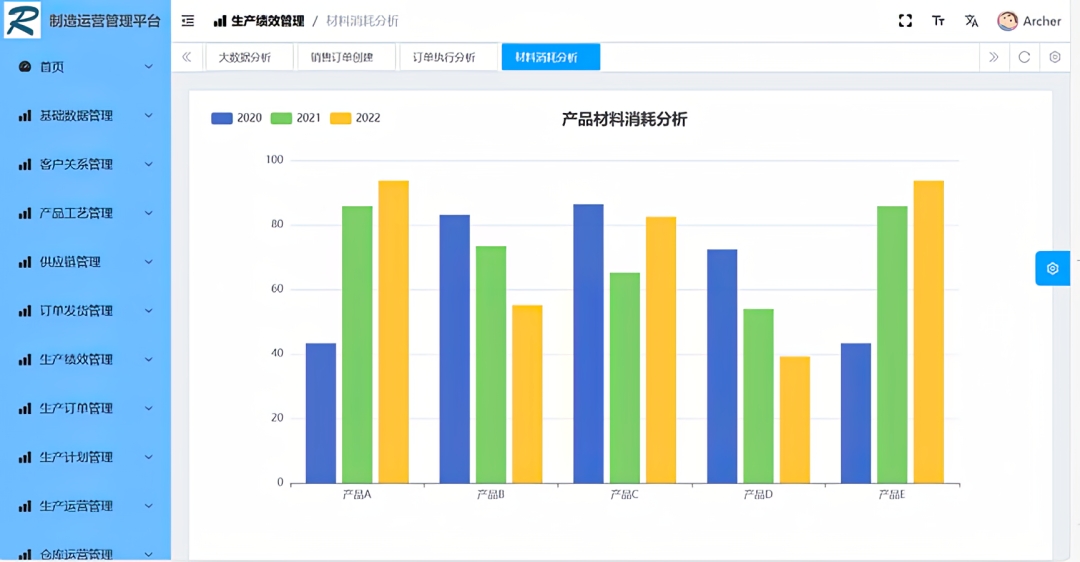Open the tab bar settings gear icon
This screenshot has width=1080, height=562.
coord(1055,57)
